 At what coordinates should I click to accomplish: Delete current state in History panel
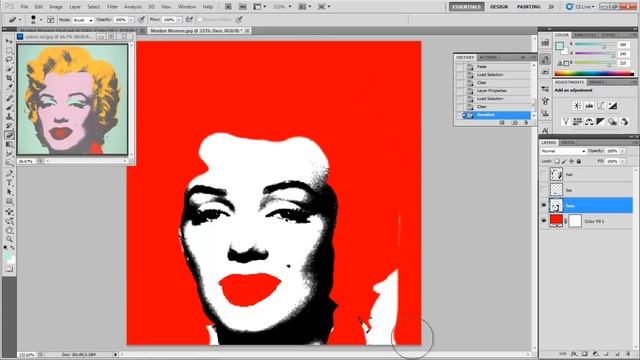526,122
